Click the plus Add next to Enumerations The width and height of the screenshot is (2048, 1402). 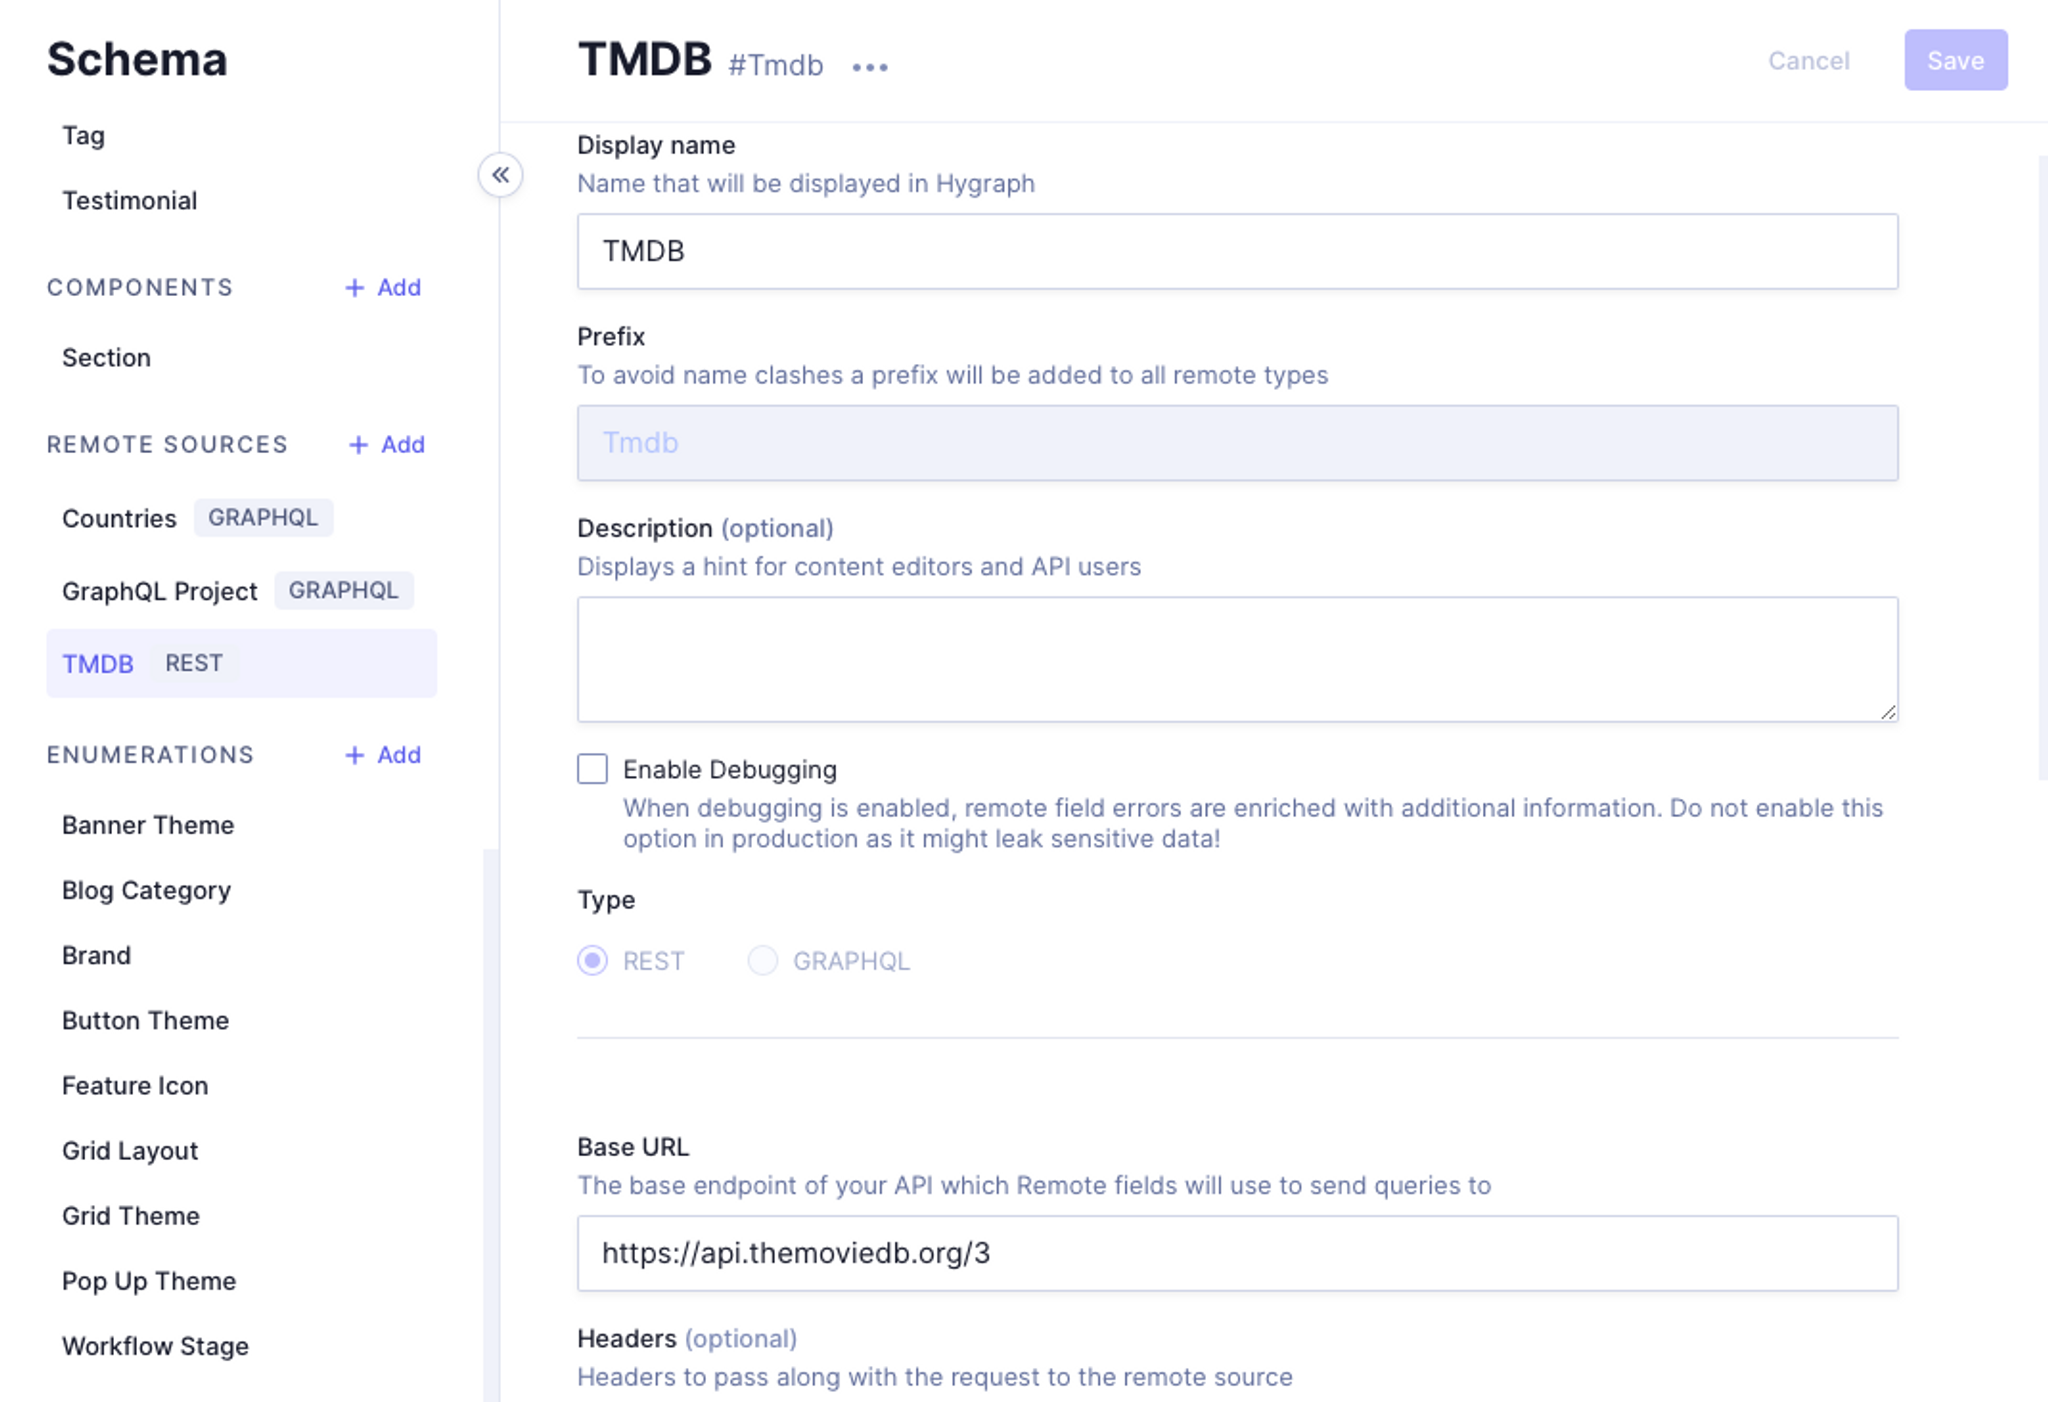tap(383, 755)
